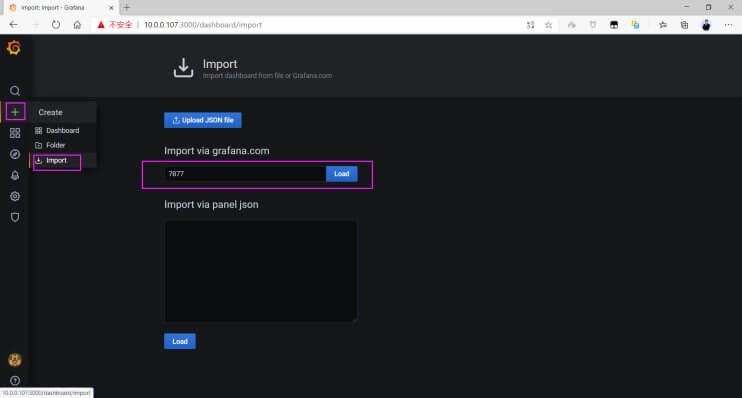This screenshot has height=398, width=742.
Task: Click the dark extension icon in toolbar
Action: pyautogui.click(x=614, y=25)
